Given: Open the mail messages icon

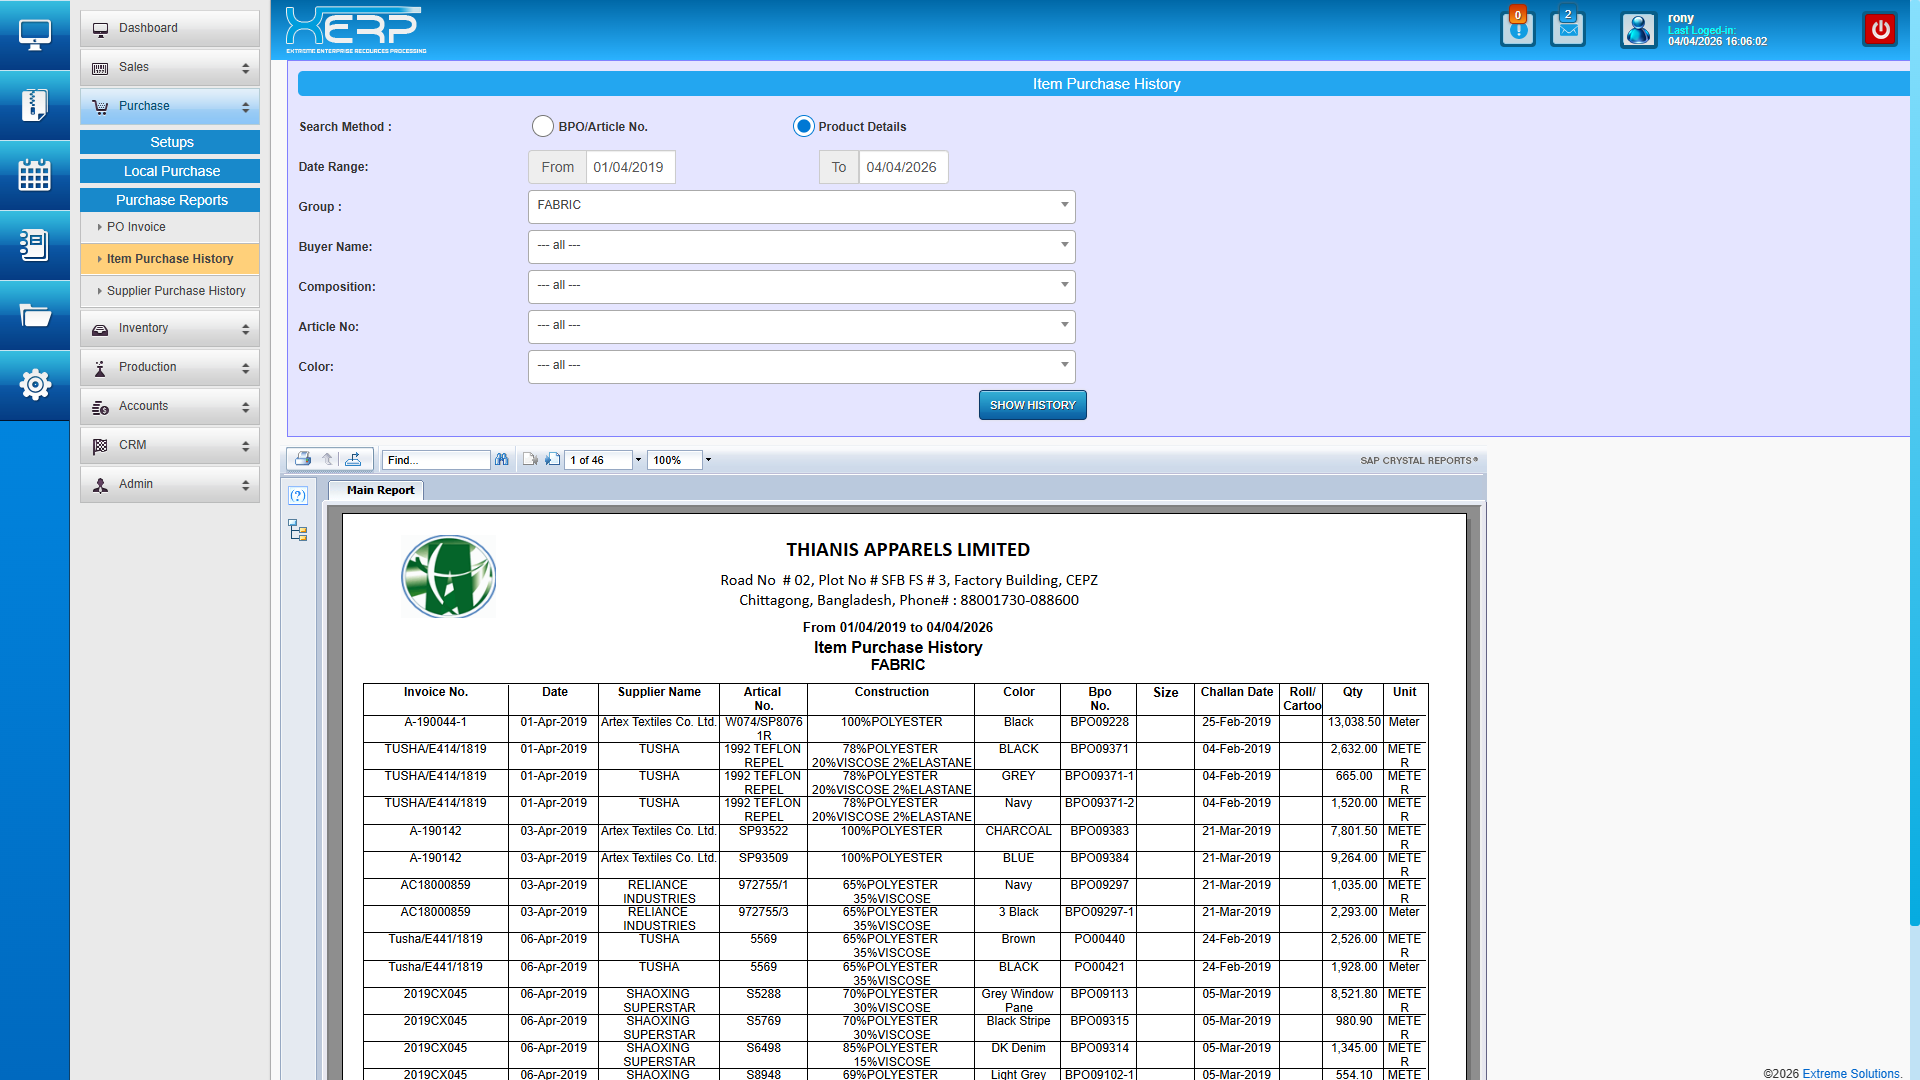Looking at the screenshot, I should point(1567,29).
